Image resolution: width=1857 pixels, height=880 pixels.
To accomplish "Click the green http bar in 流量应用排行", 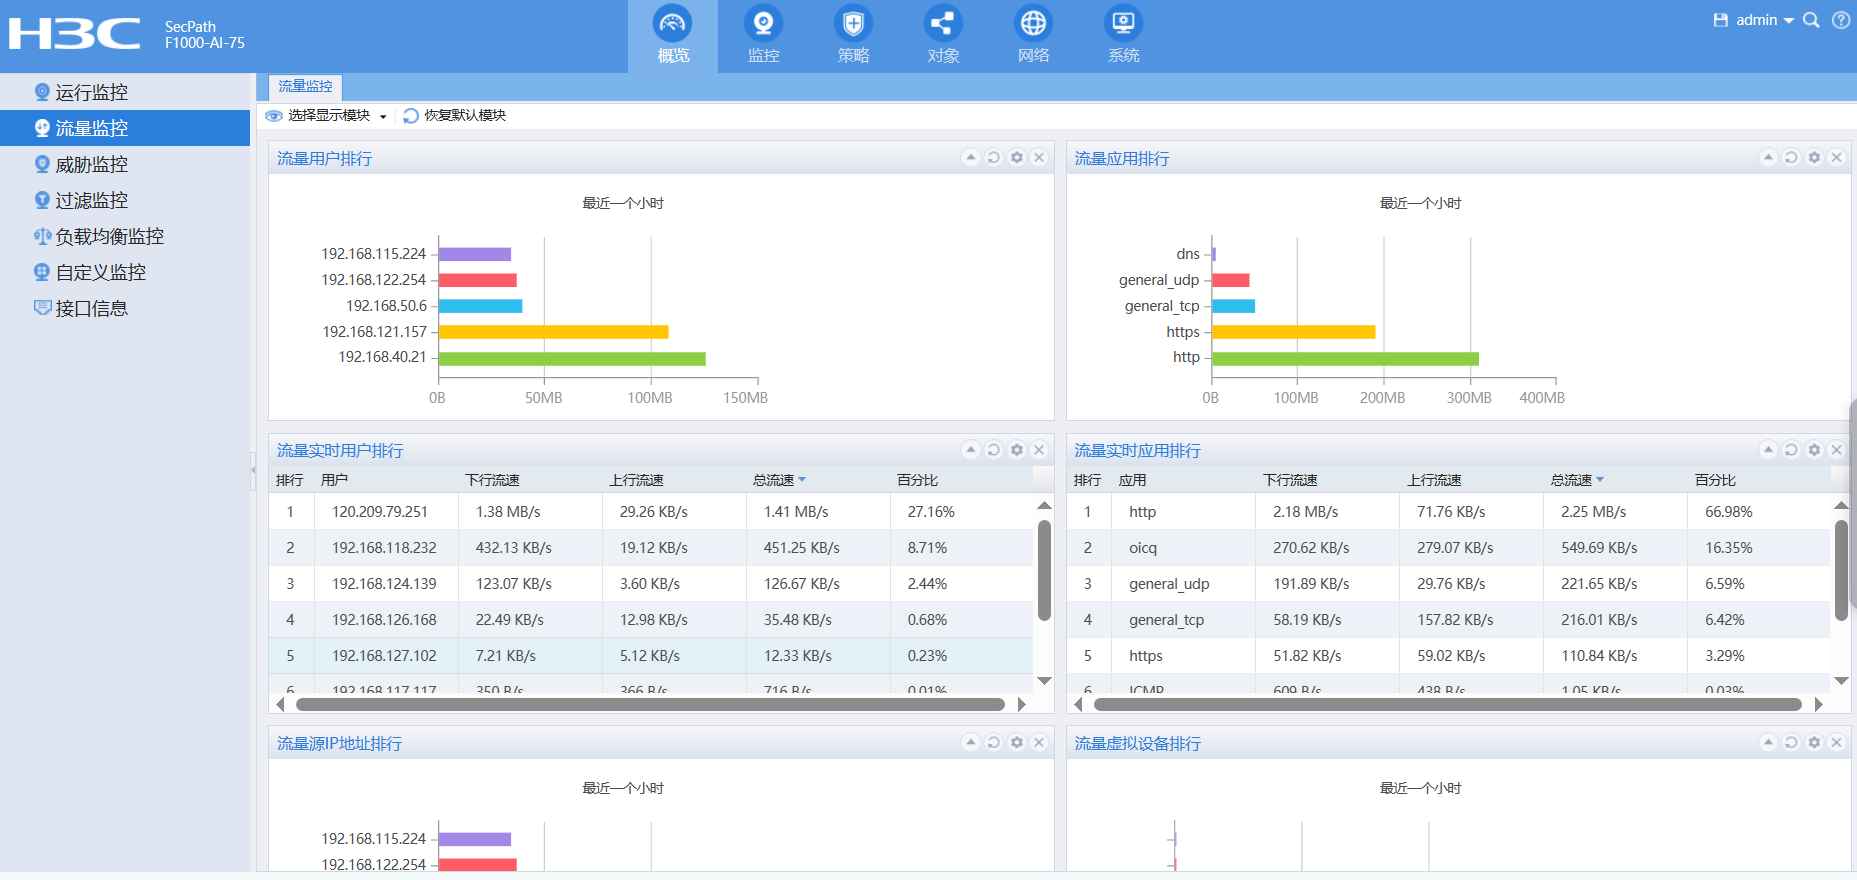I will (x=1344, y=358).
